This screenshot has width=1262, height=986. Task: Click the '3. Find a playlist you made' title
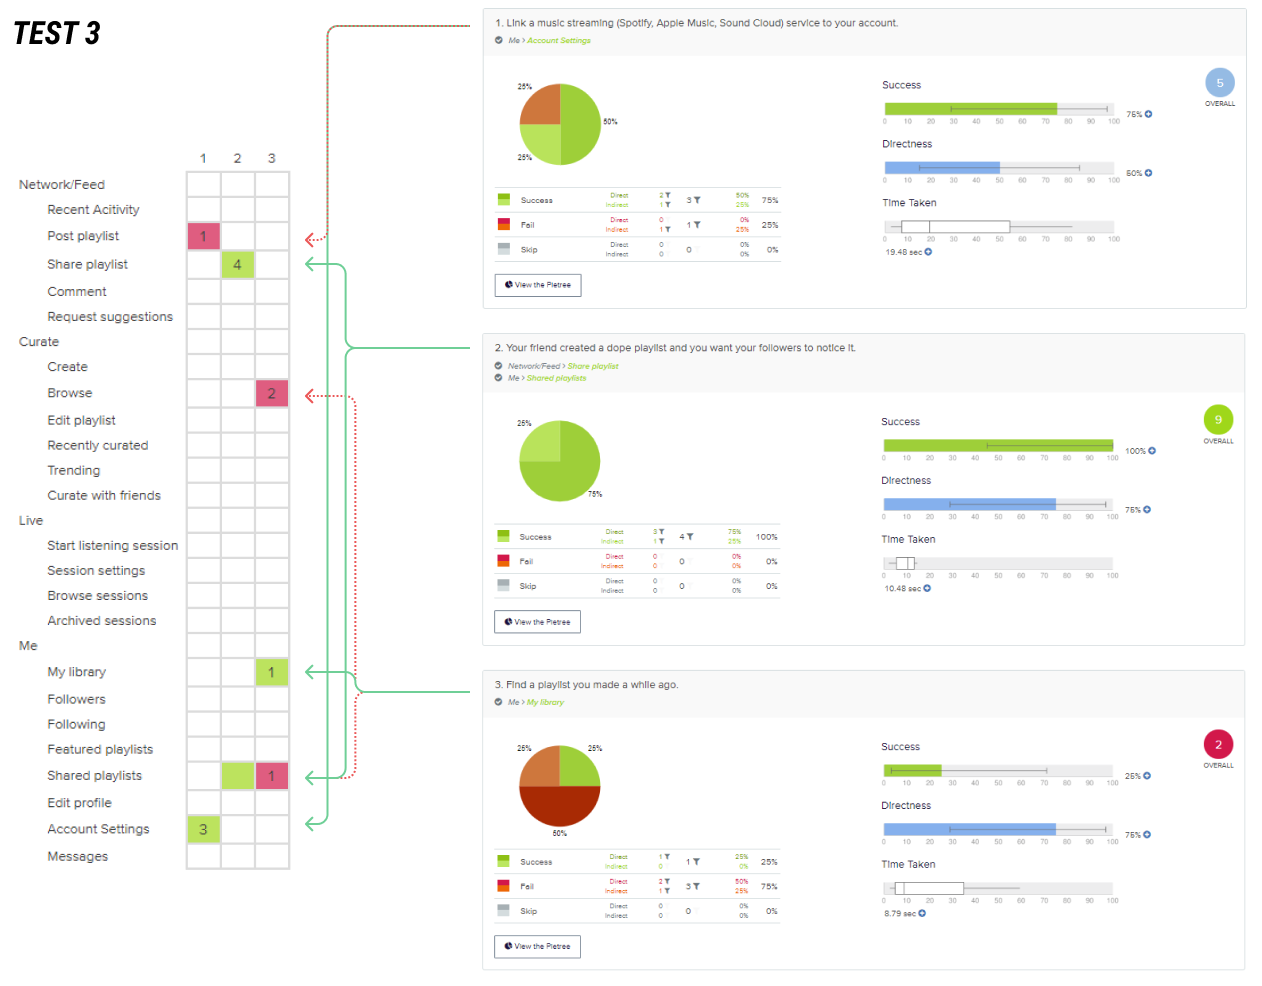(x=587, y=685)
